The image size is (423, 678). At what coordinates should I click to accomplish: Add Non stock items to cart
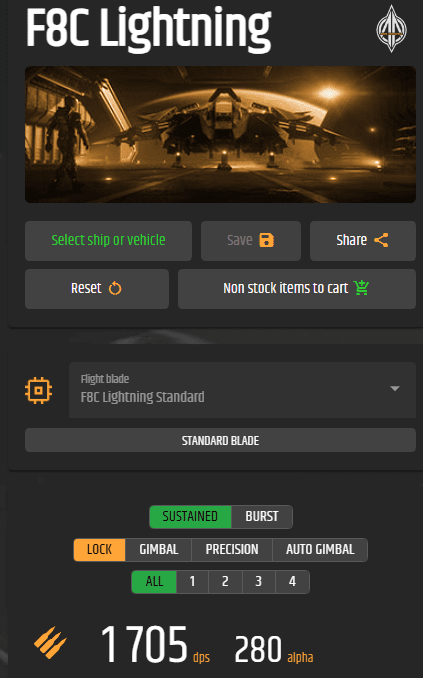click(x=297, y=289)
